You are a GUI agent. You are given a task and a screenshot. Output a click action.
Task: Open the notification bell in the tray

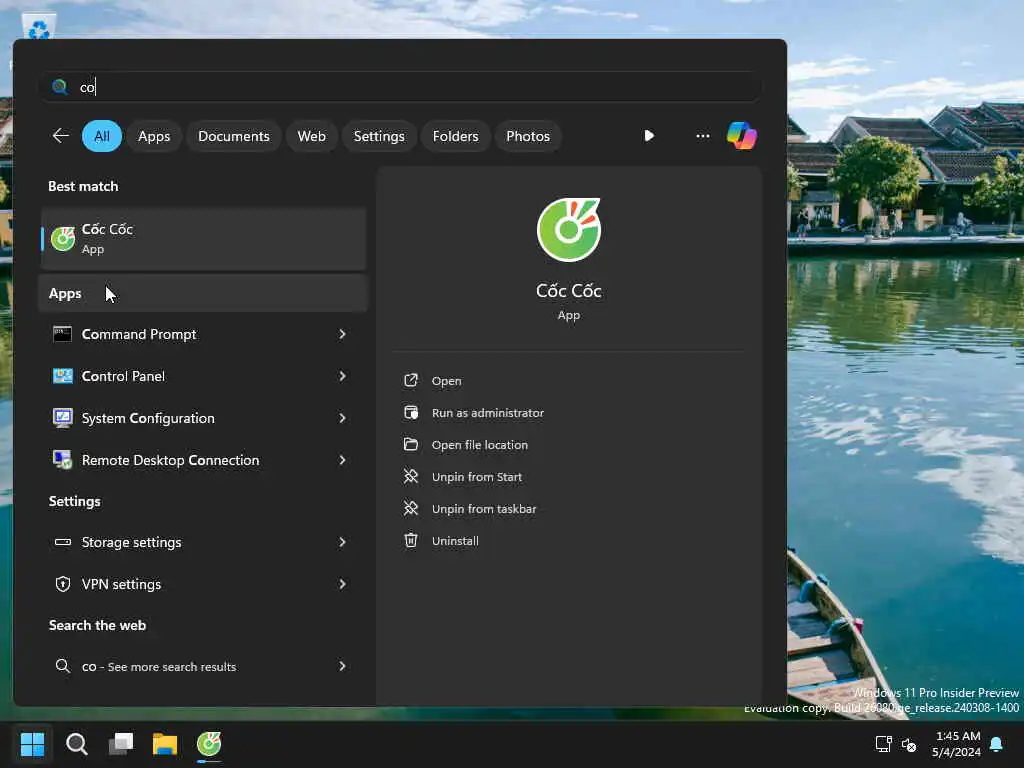[x=996, y=744]
